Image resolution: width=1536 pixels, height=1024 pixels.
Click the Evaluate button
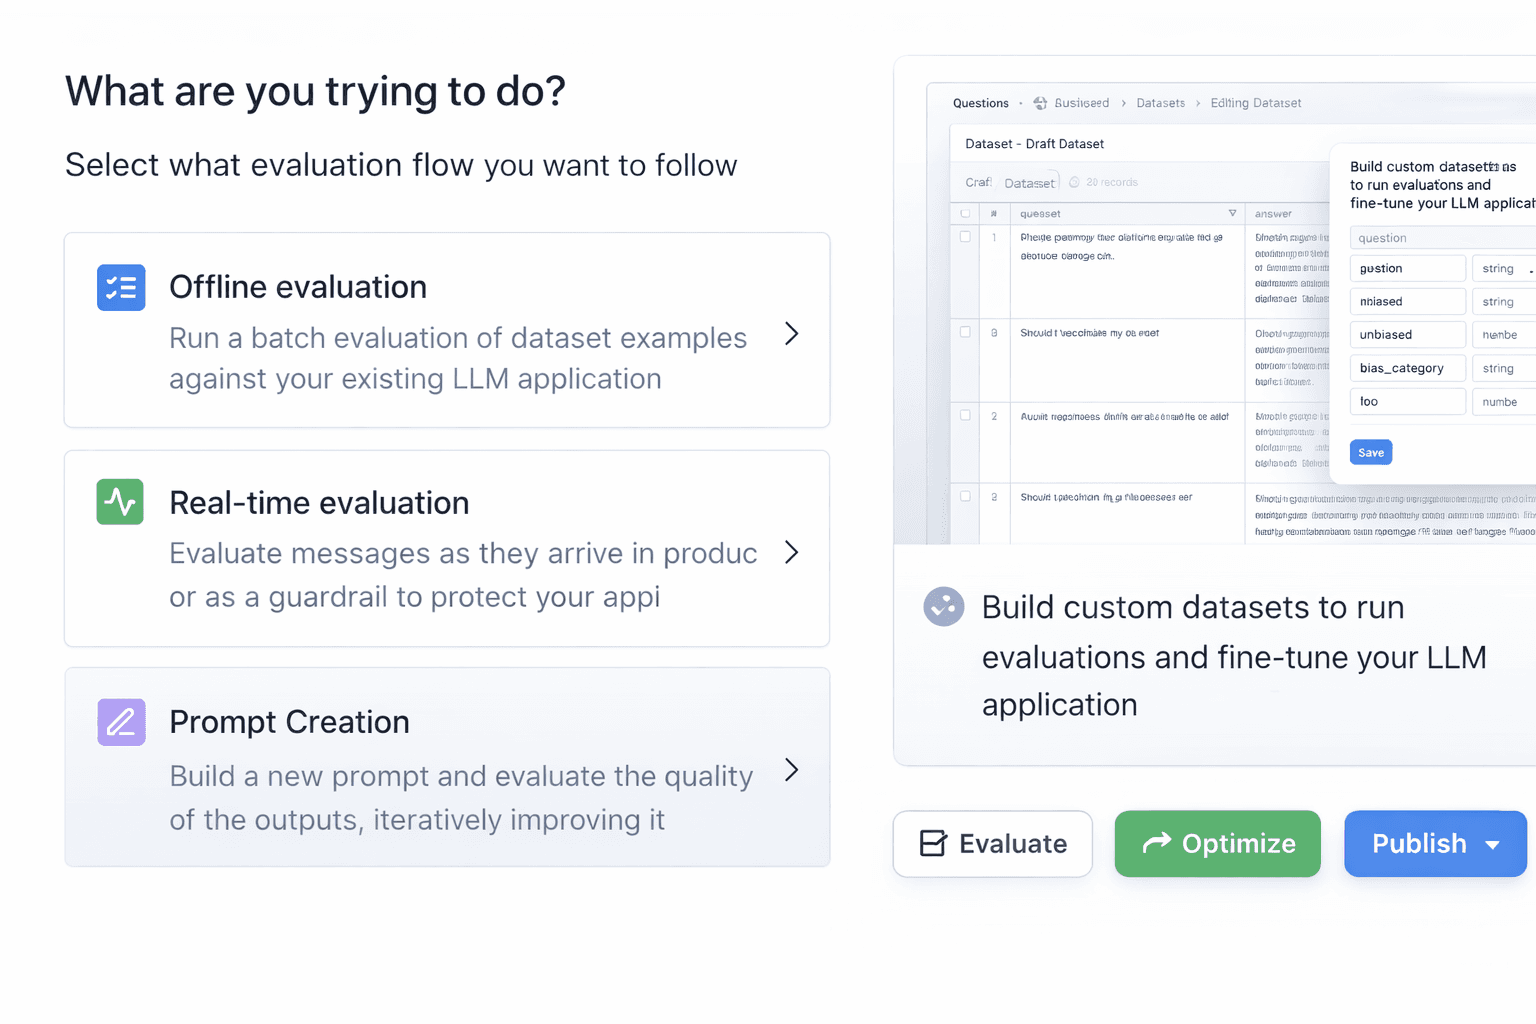[x=992, y=844]
